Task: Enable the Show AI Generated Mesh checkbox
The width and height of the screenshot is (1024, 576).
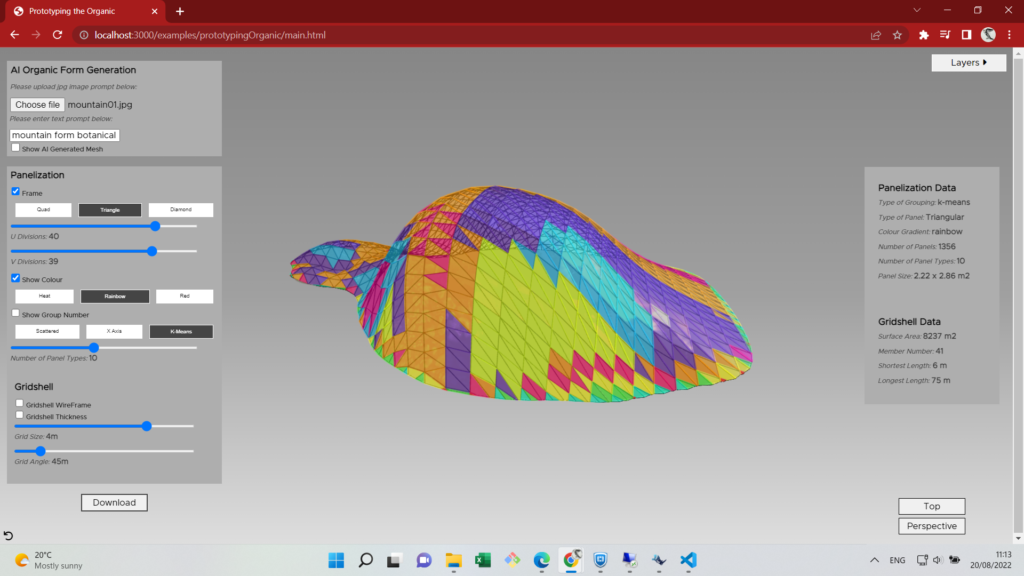Action: [x=16, y=148]
